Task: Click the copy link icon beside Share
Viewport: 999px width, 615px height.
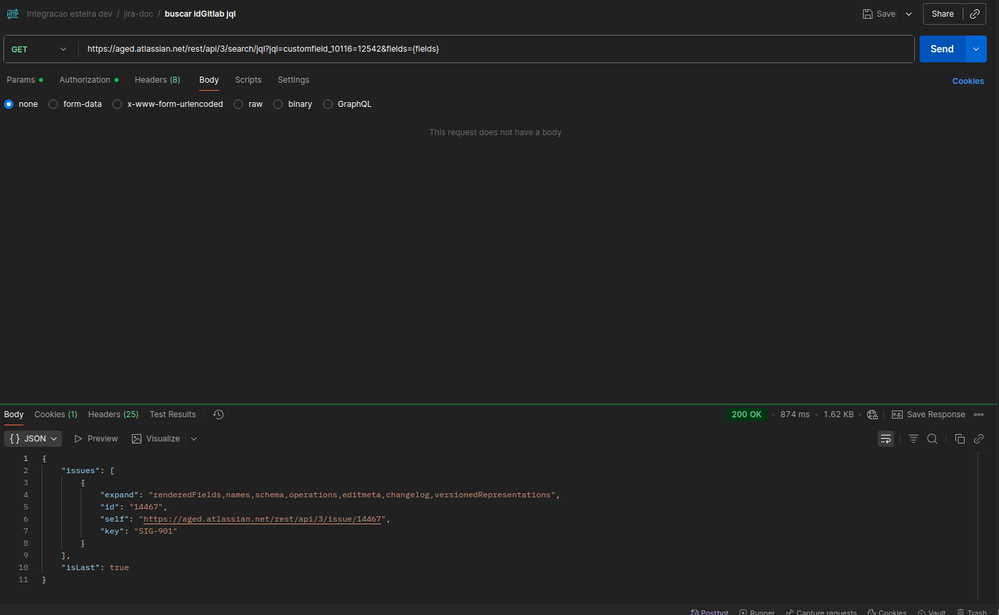Action: 974,14
